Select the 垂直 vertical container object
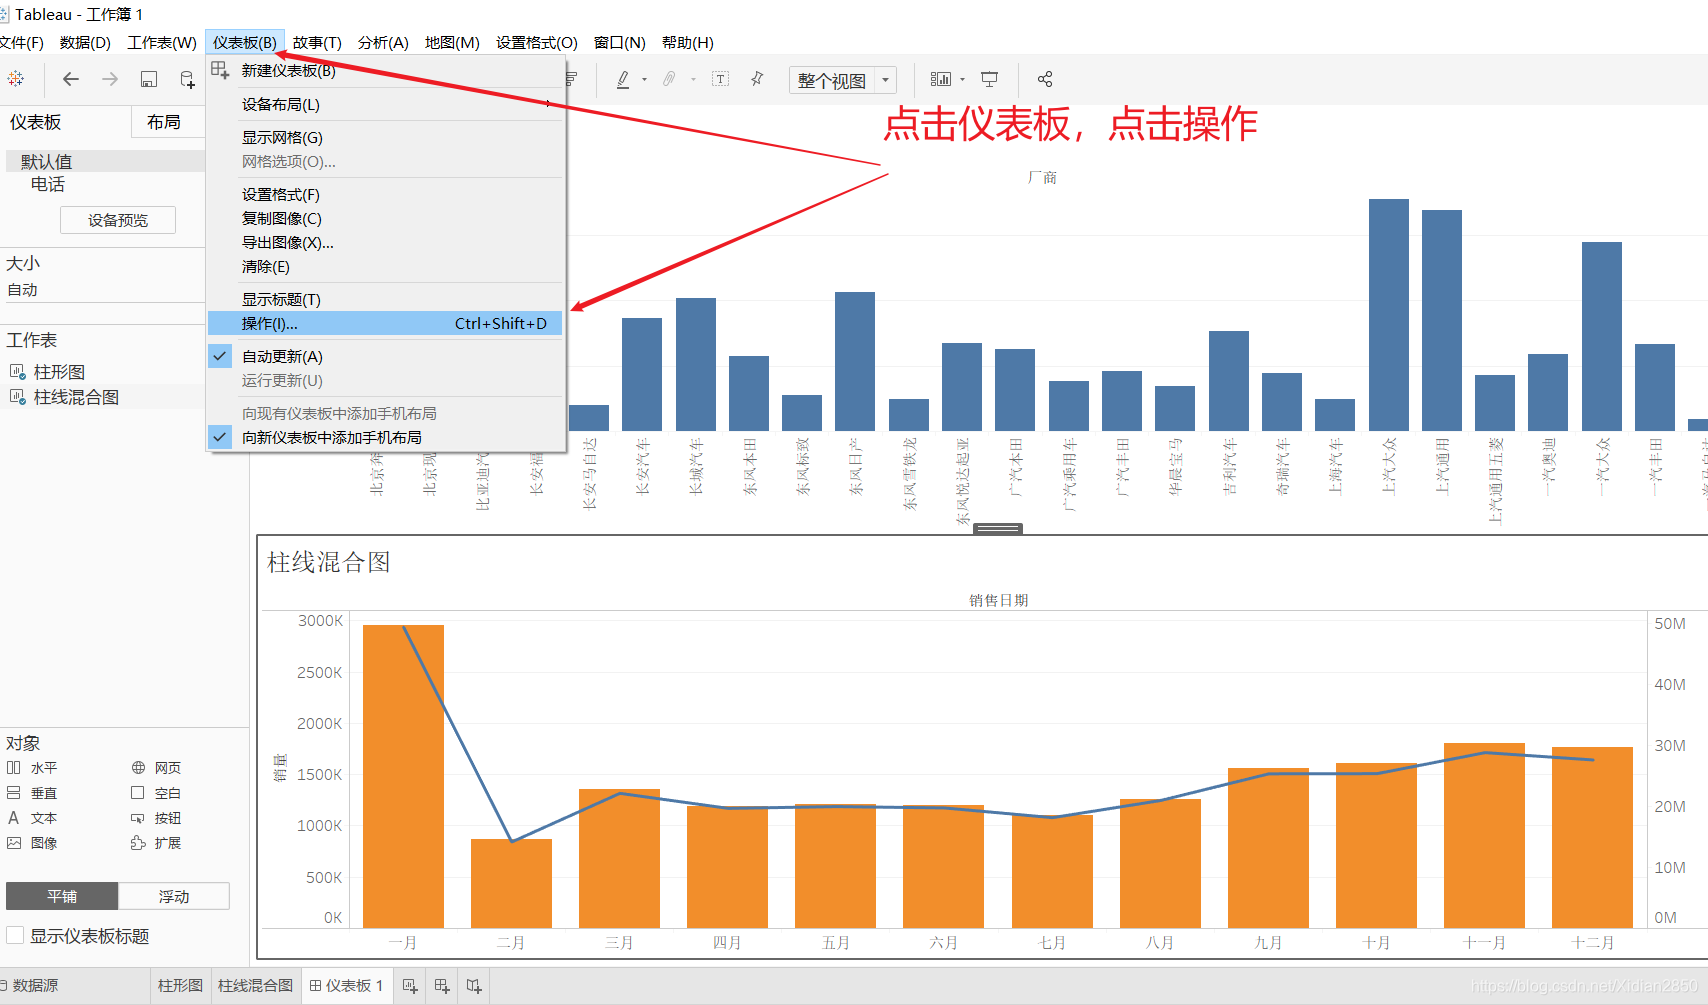Screen dimensions: 1708x1005 33,793
